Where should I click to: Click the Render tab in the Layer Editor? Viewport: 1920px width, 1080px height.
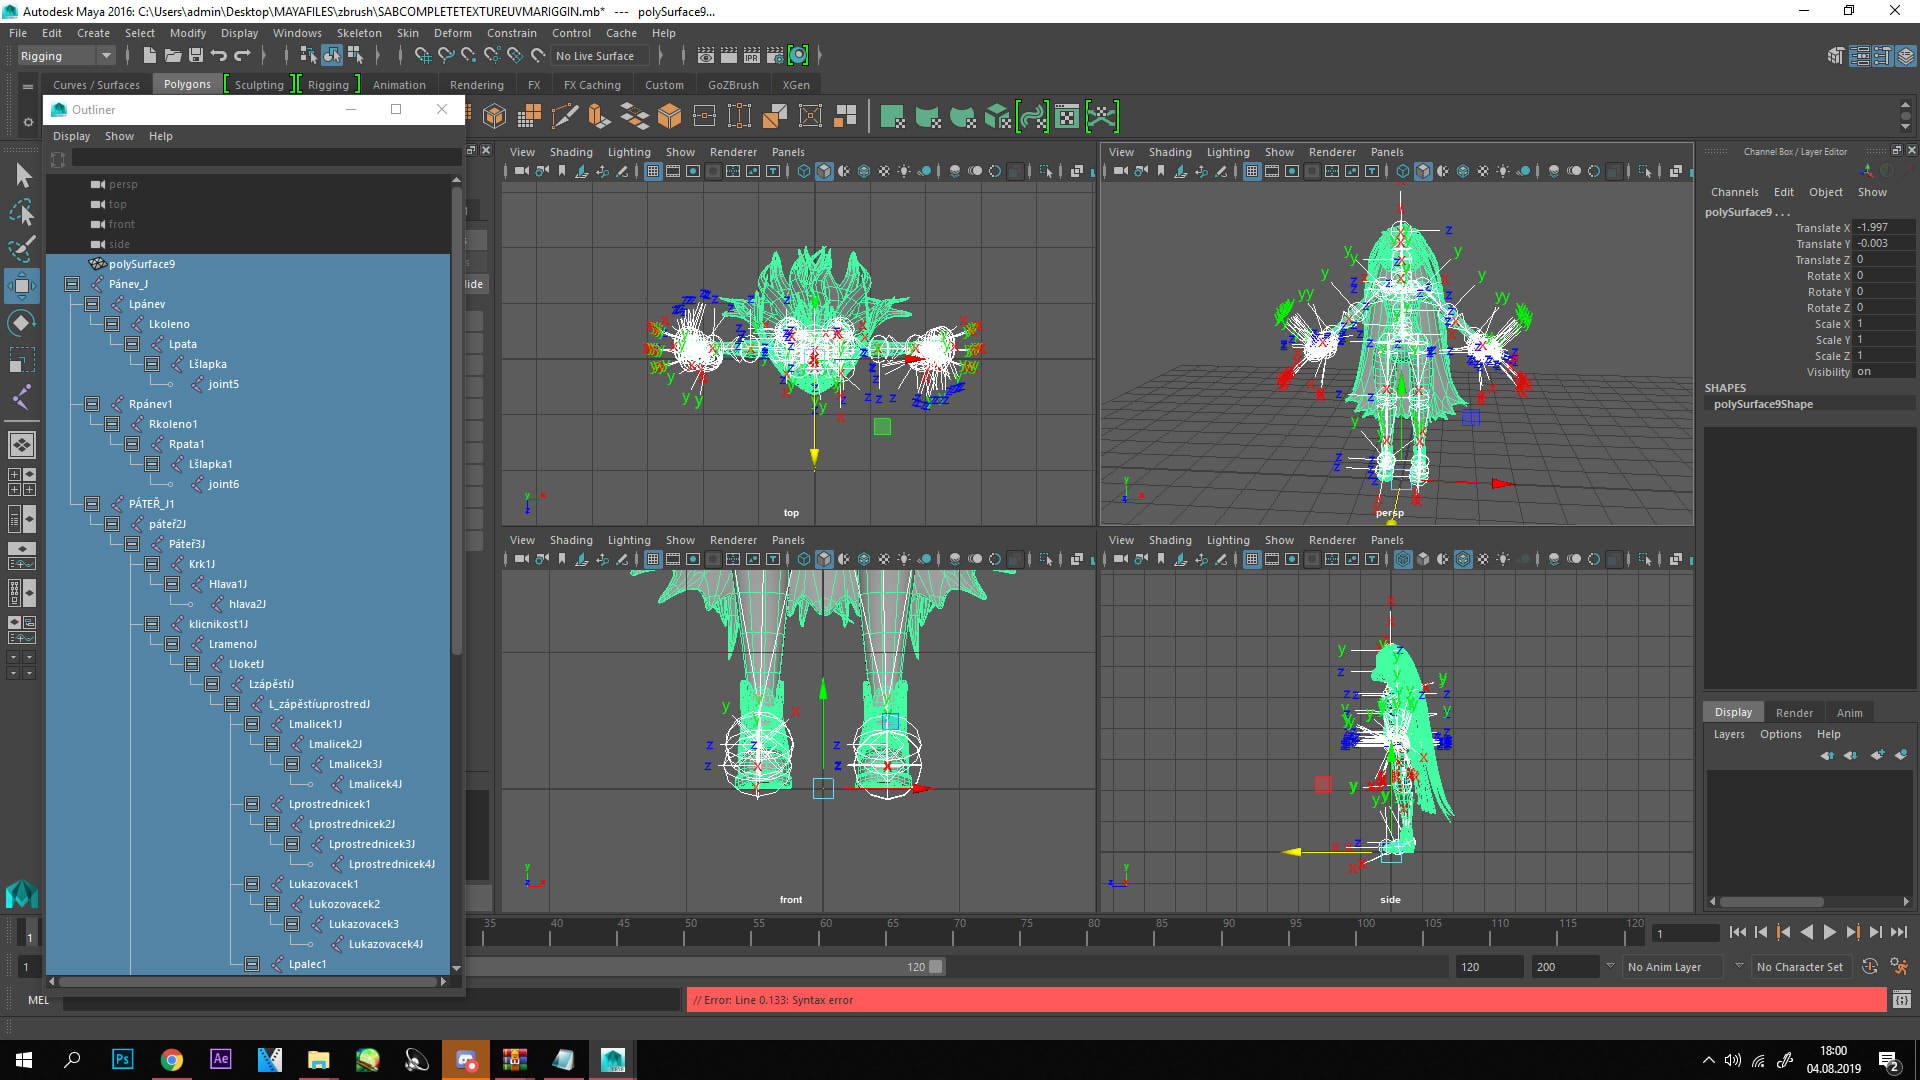(1795, 711)
